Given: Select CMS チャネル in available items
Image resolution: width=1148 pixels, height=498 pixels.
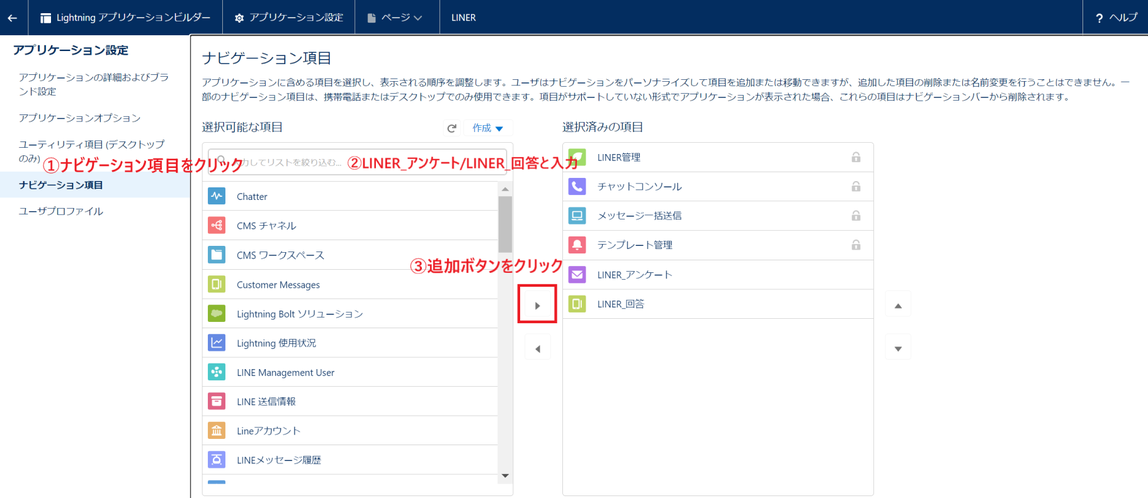Looking at the screenshot, I should tap(266, 226).
